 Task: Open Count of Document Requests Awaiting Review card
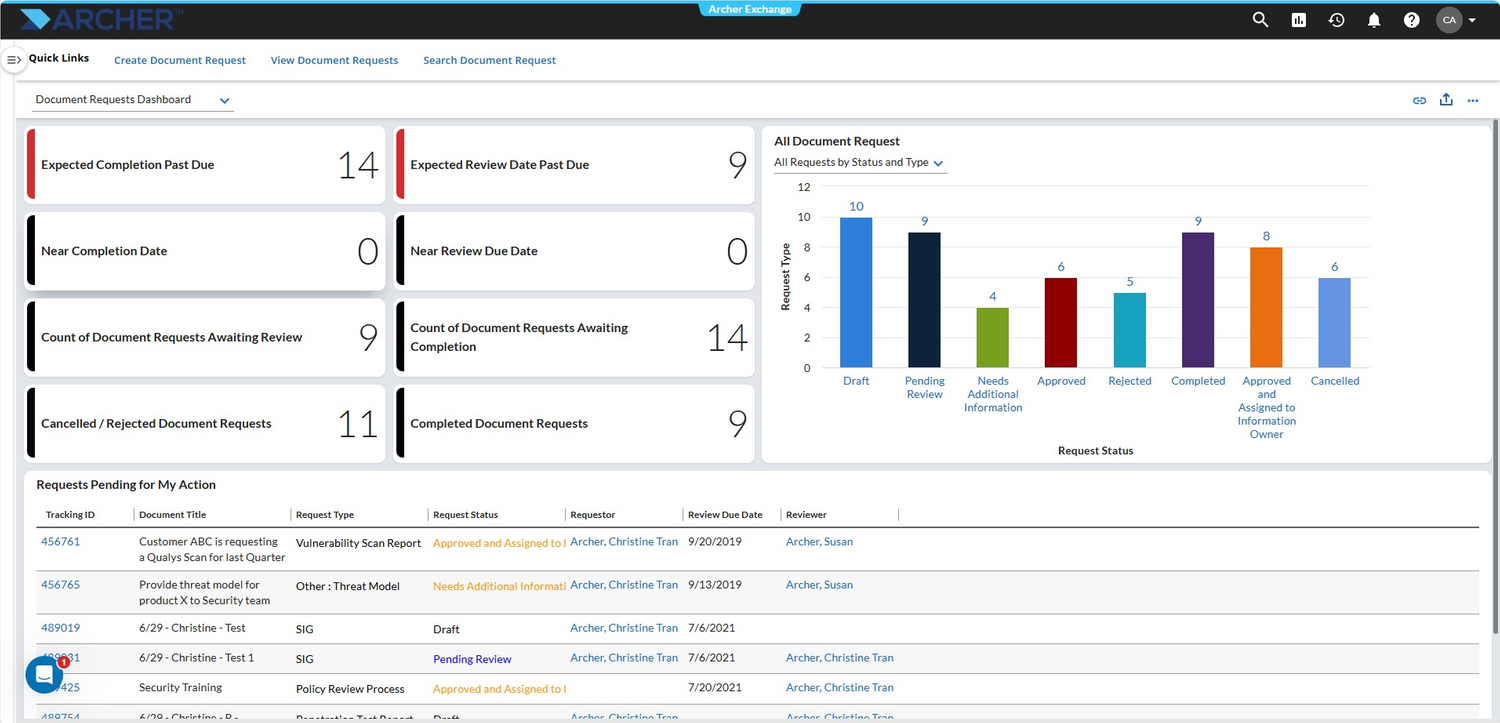(x=205, y=337)
